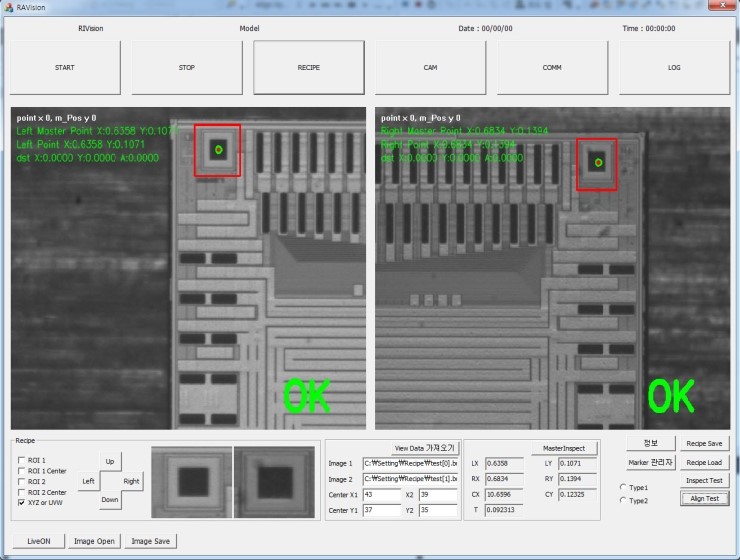
Task: Click the START button
Action: click(64, 67)
